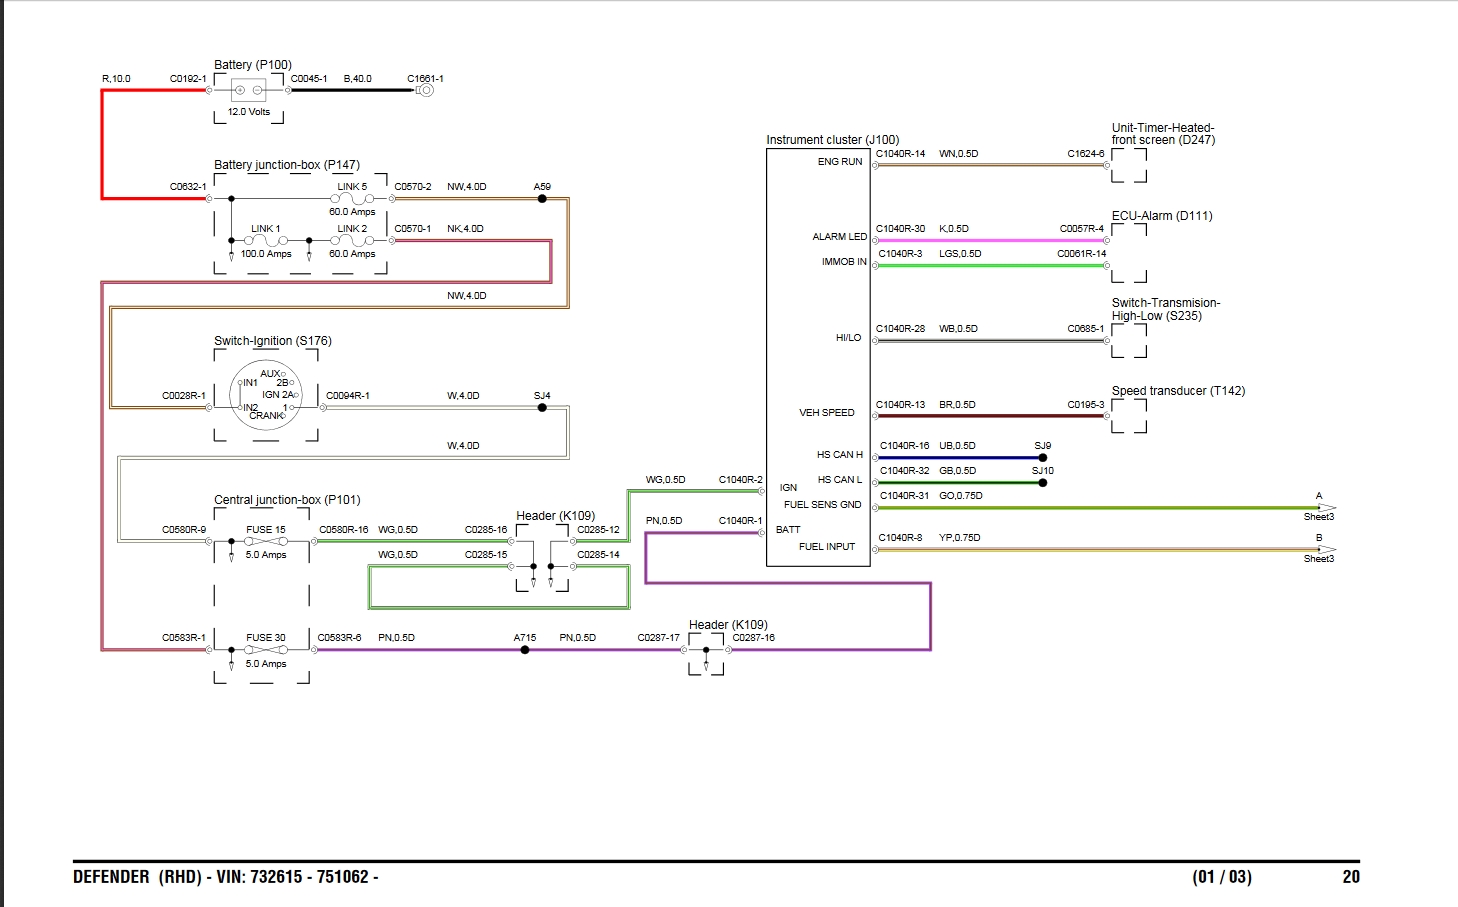Click the C1661-1 ground ring terminal
This screenshot has height=907, width=1458.
(425, 90)
